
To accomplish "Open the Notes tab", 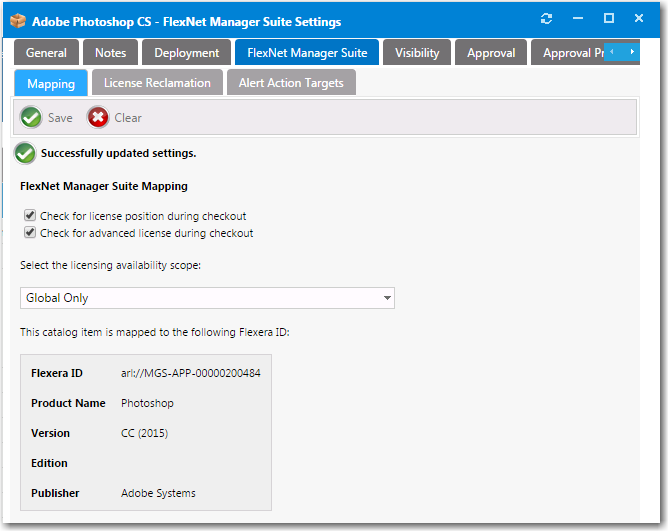I will pyautogui.click(x=110, y=53).
